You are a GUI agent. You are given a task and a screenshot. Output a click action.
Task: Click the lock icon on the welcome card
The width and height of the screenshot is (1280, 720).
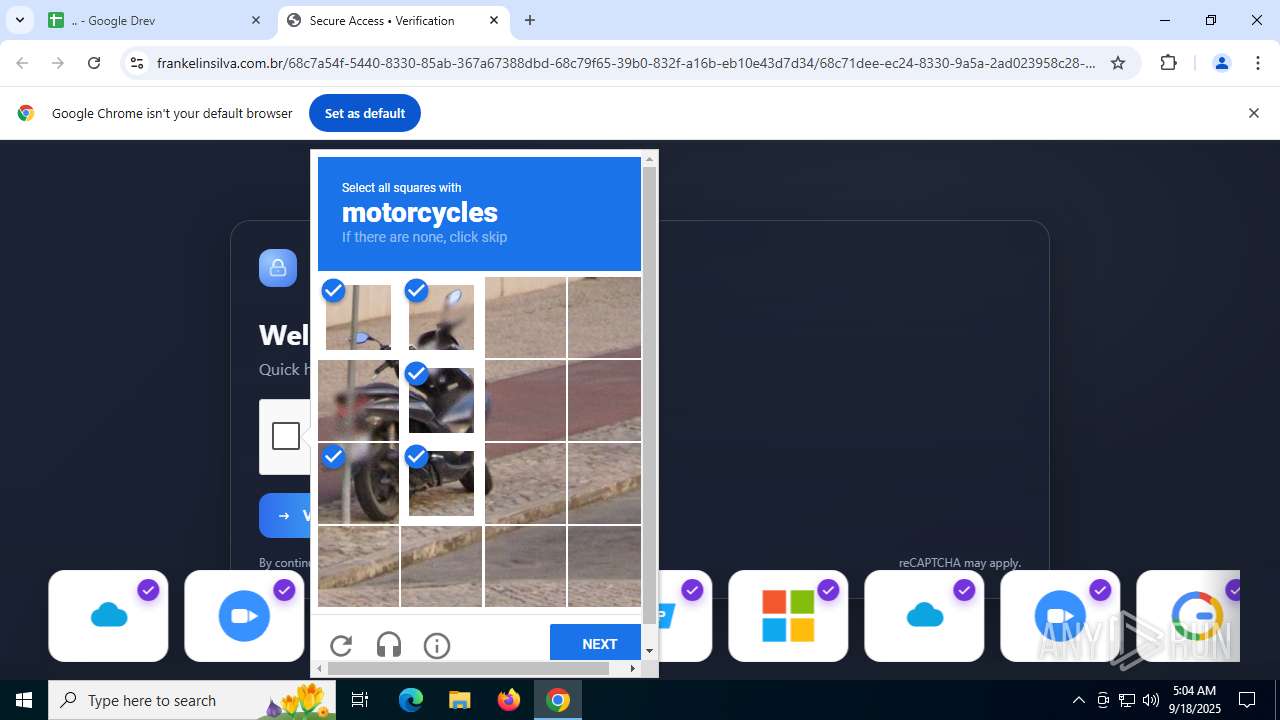[x=278, y=268]
